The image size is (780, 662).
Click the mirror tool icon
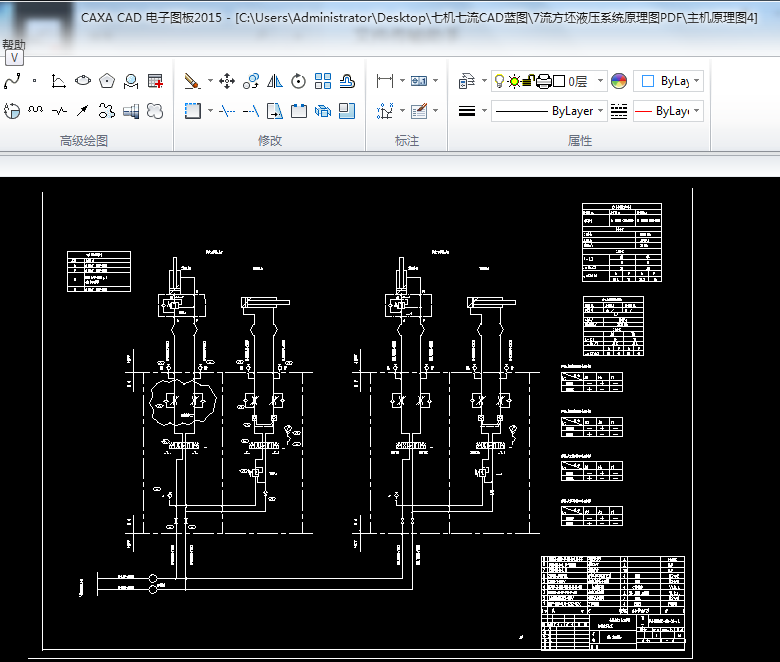click(275, 81)
